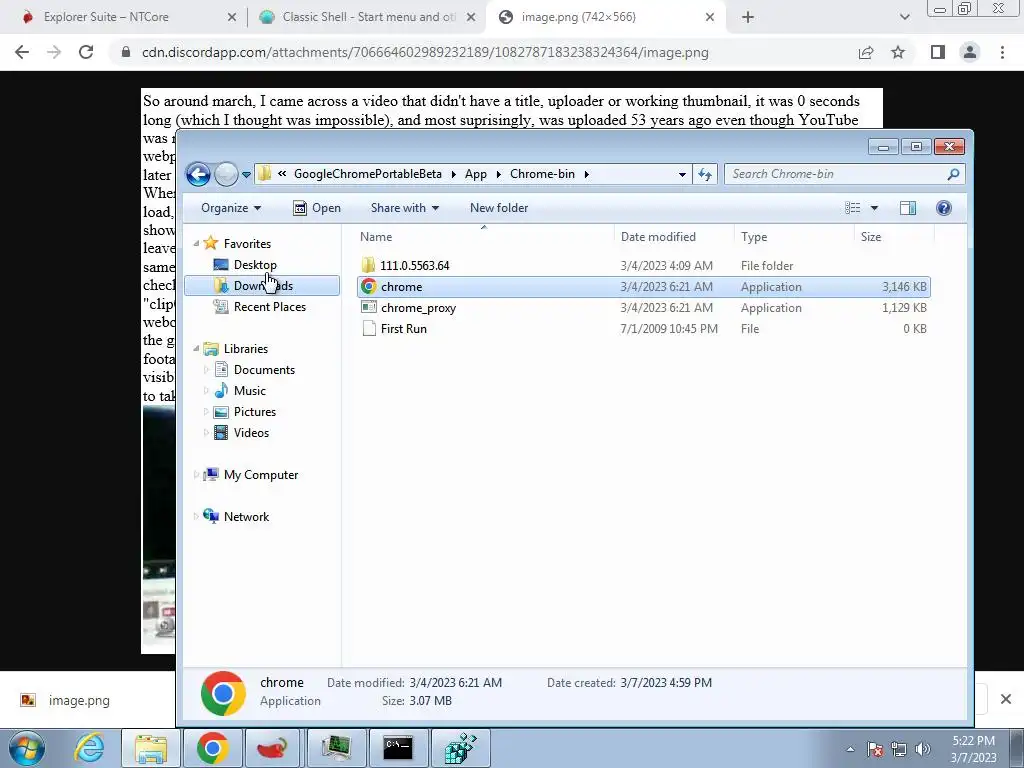Screen dimensions: 1024x768
Task: Select Desktop in Favorites
Action: pos(255,264)
